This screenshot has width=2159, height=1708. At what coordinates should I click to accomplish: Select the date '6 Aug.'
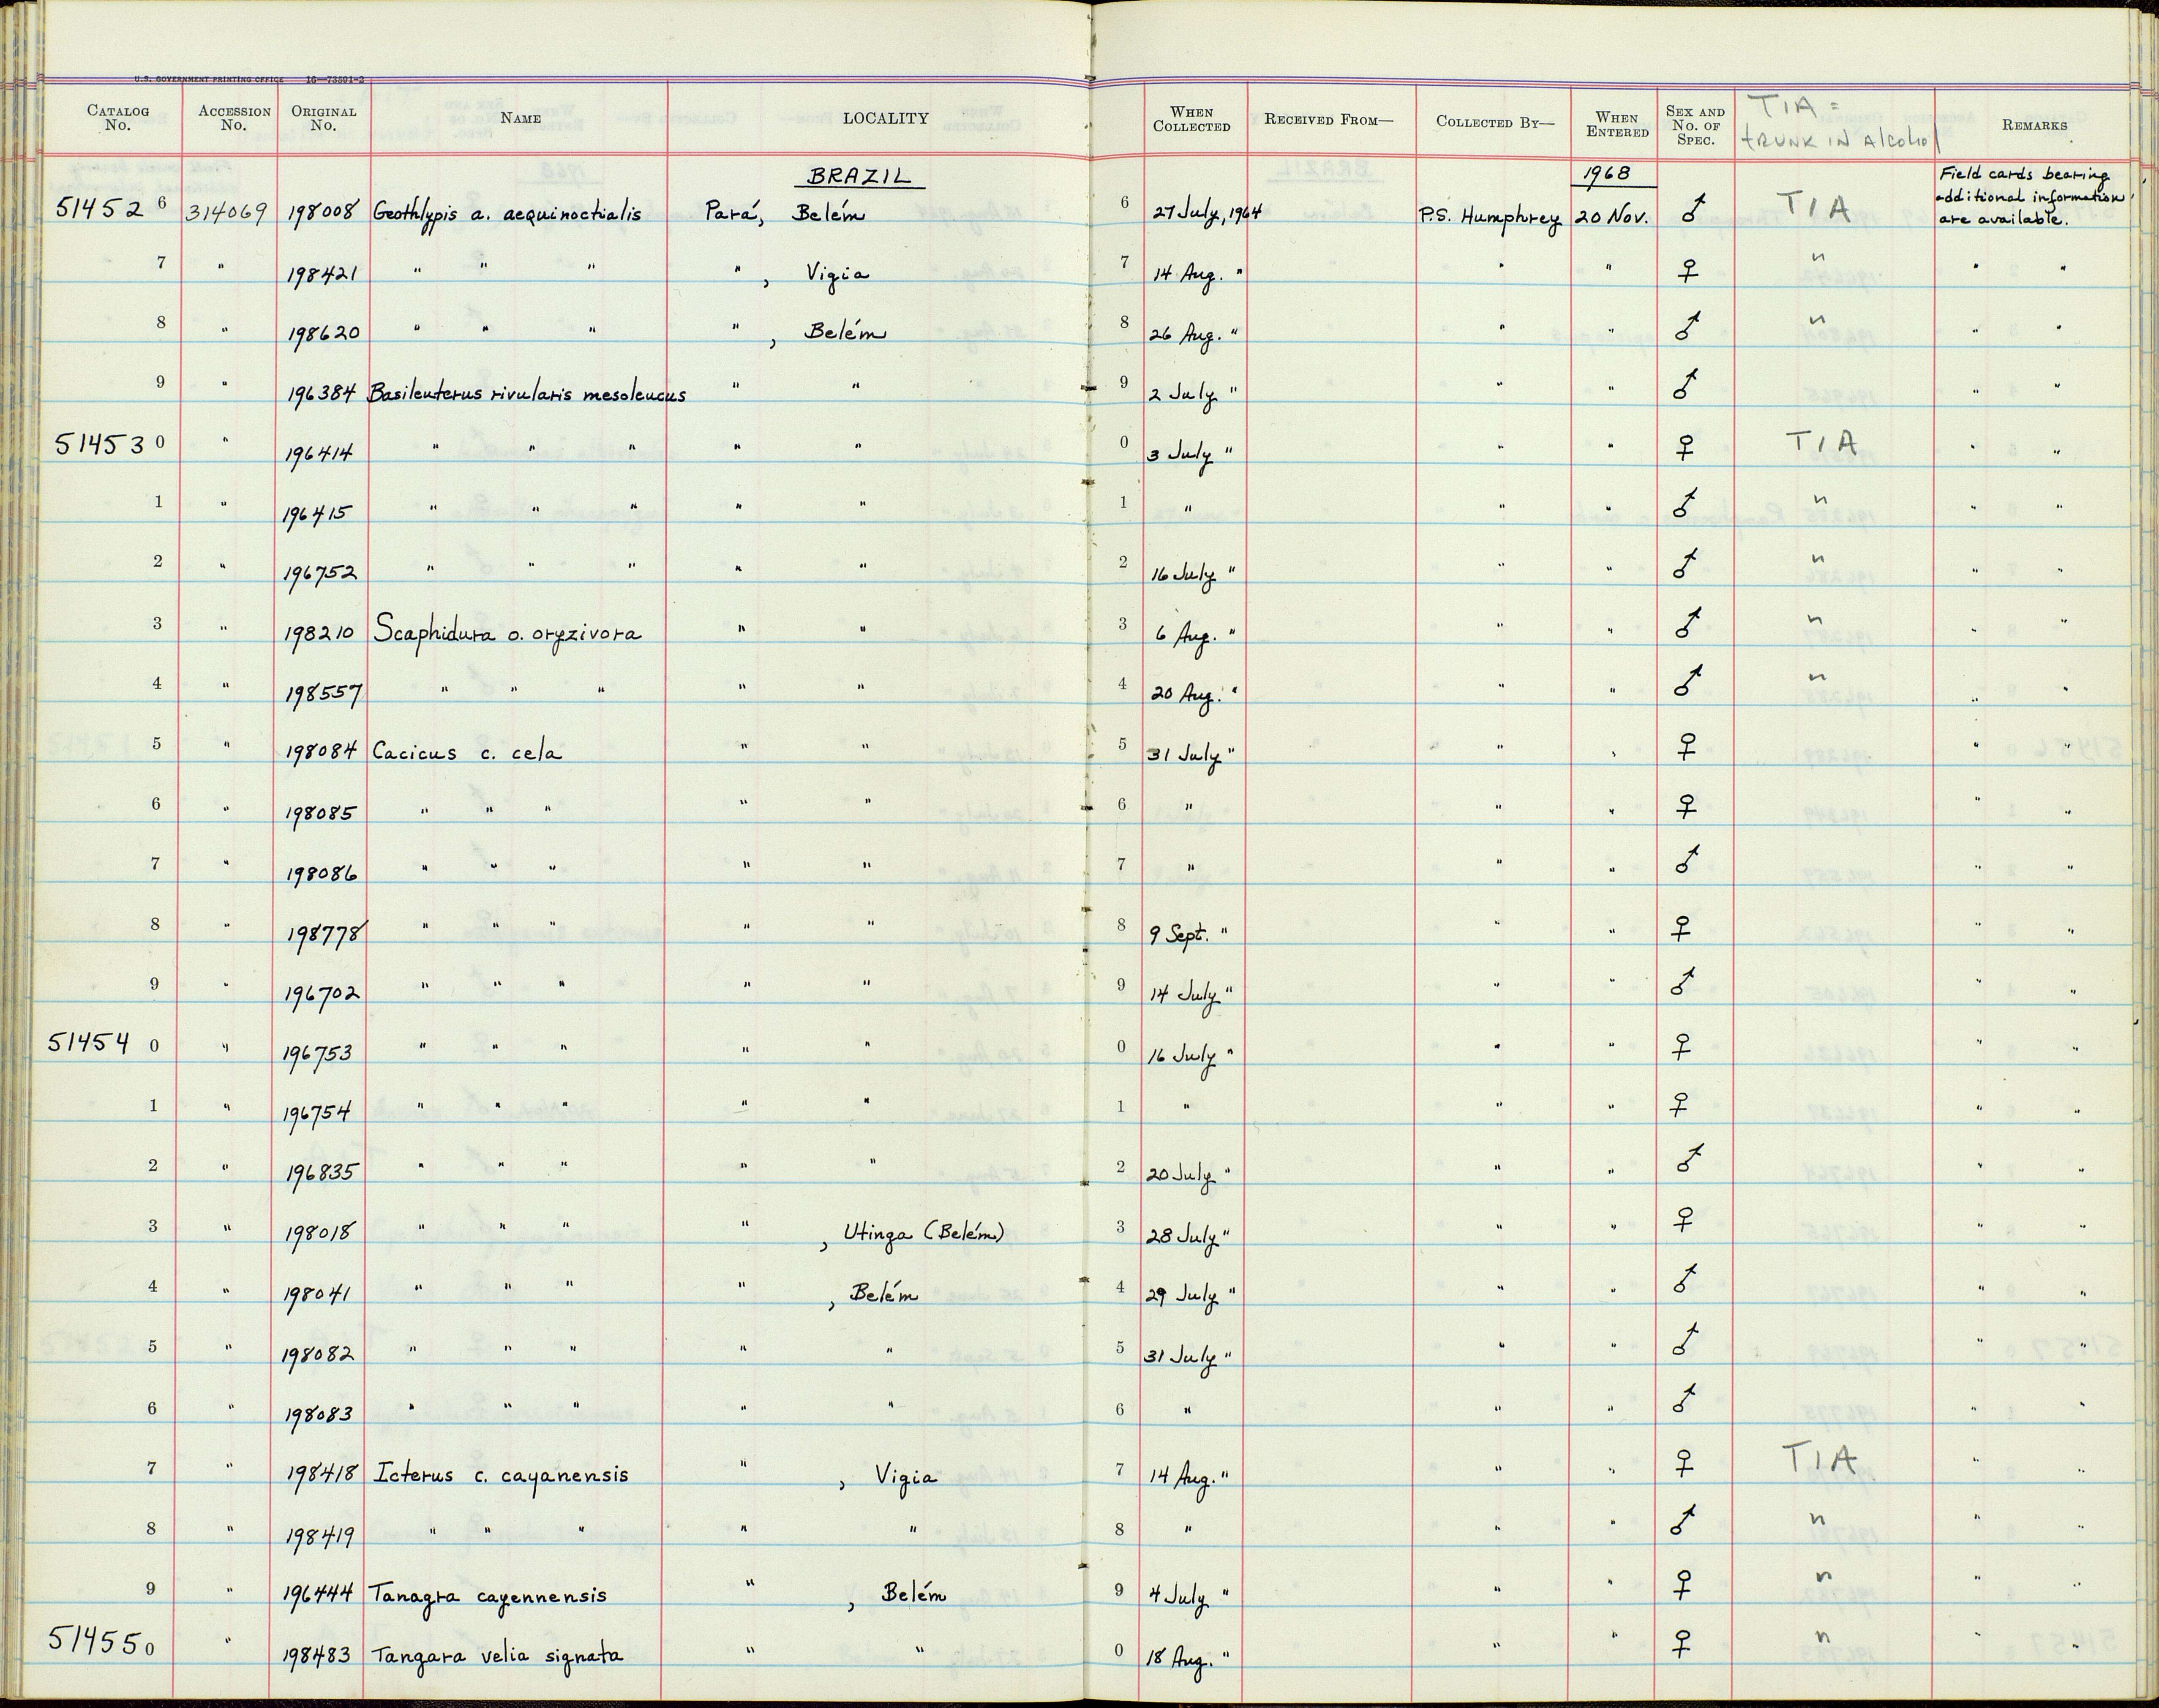click(1188, 636)
